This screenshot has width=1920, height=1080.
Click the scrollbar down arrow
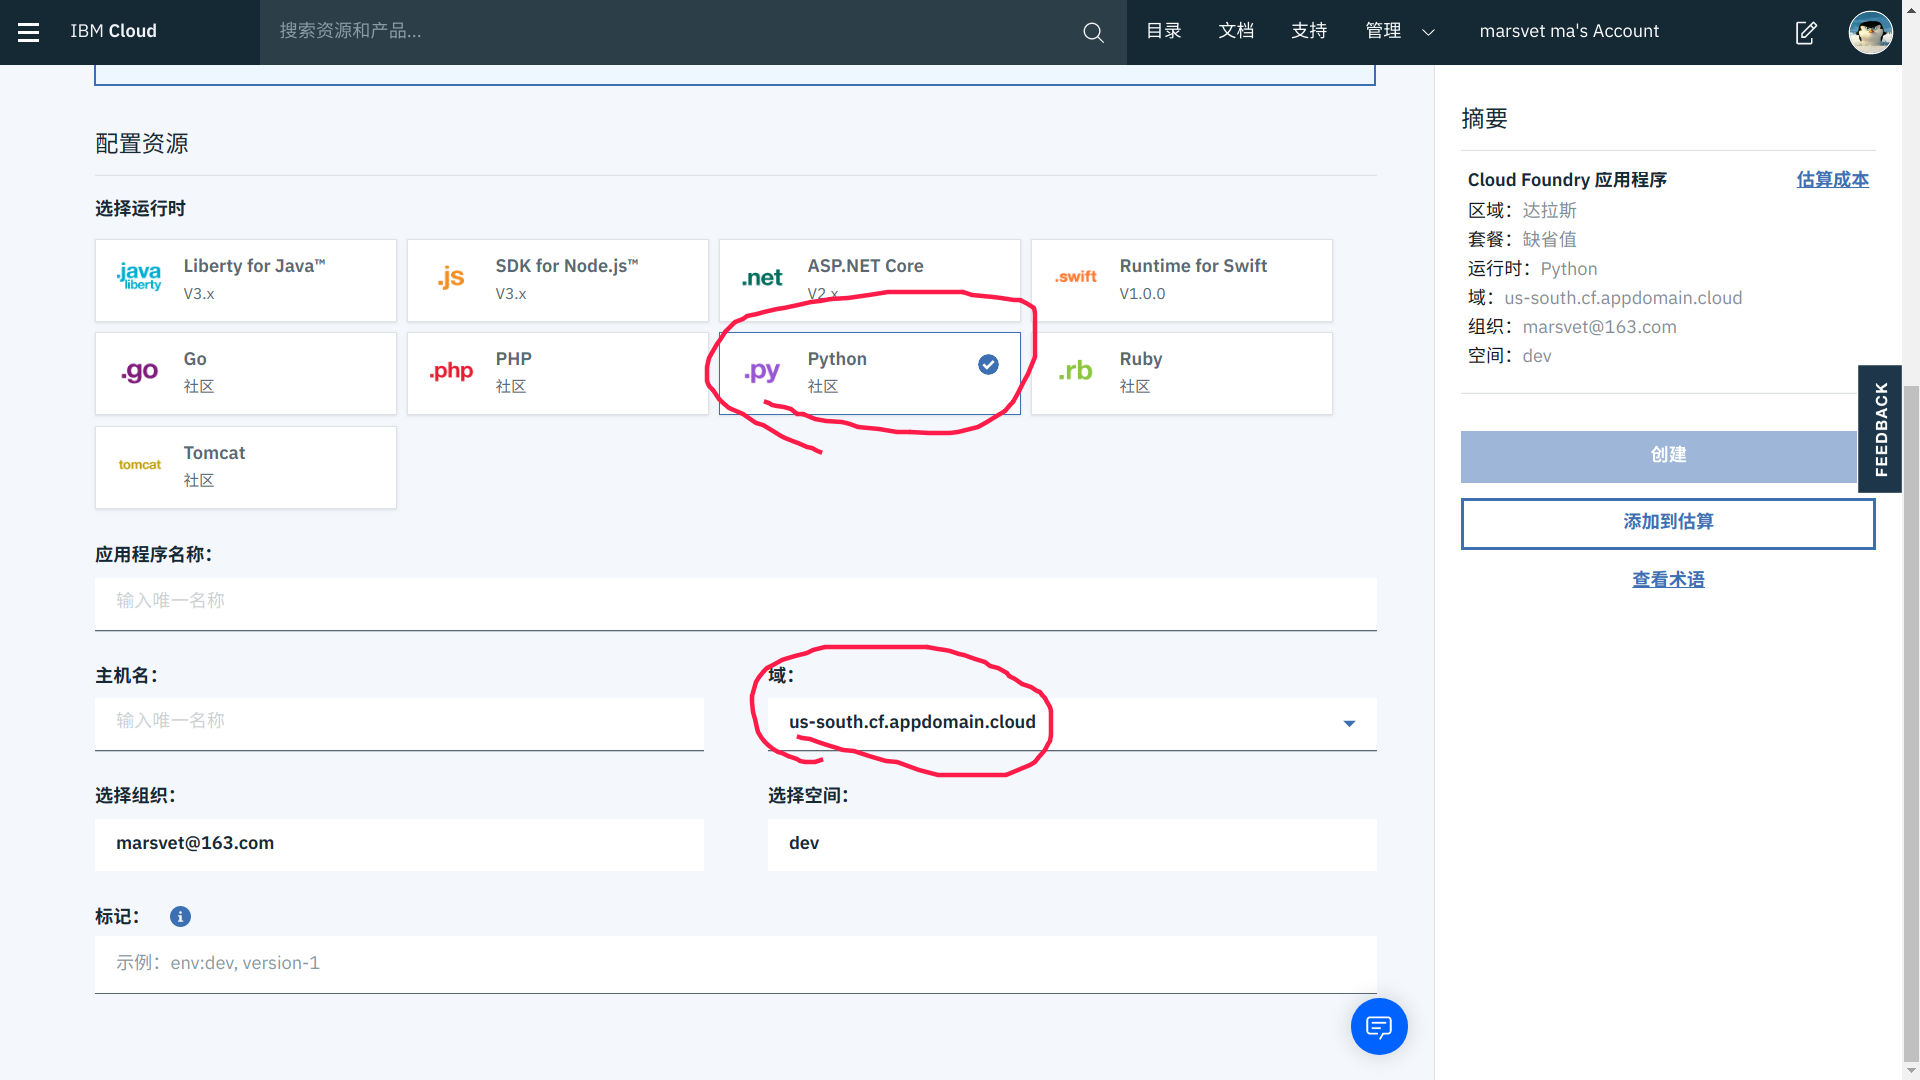click(x=1911, y=1070)
